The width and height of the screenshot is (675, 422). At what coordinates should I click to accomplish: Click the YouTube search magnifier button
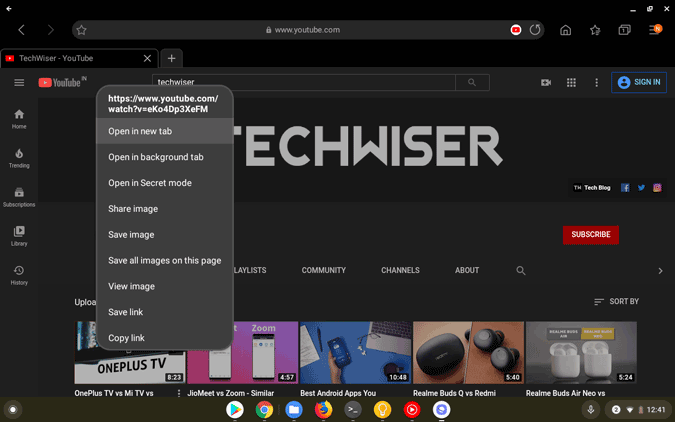pos(472,82)
